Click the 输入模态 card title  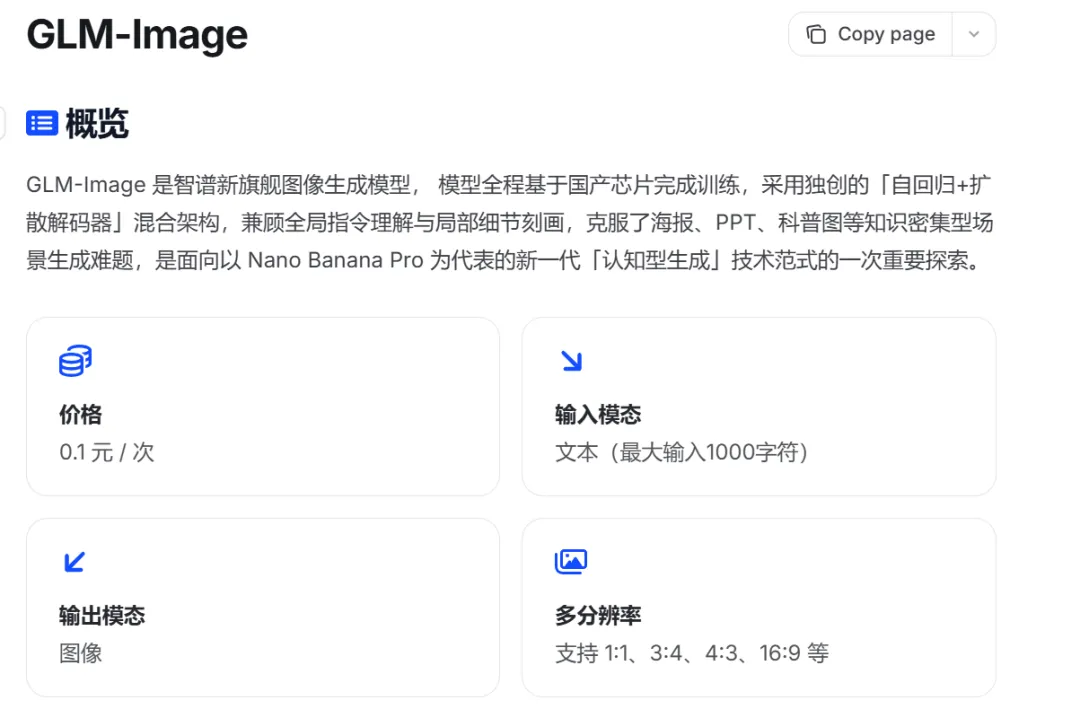click(x=598, y=415)
